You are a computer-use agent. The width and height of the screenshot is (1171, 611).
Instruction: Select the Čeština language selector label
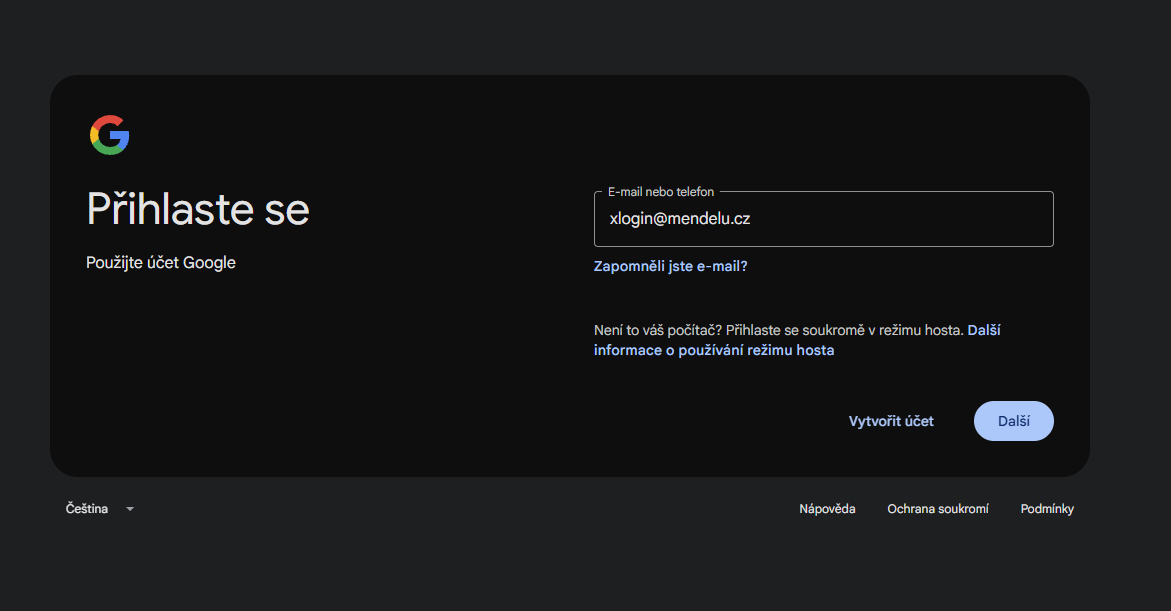(87, 509)
